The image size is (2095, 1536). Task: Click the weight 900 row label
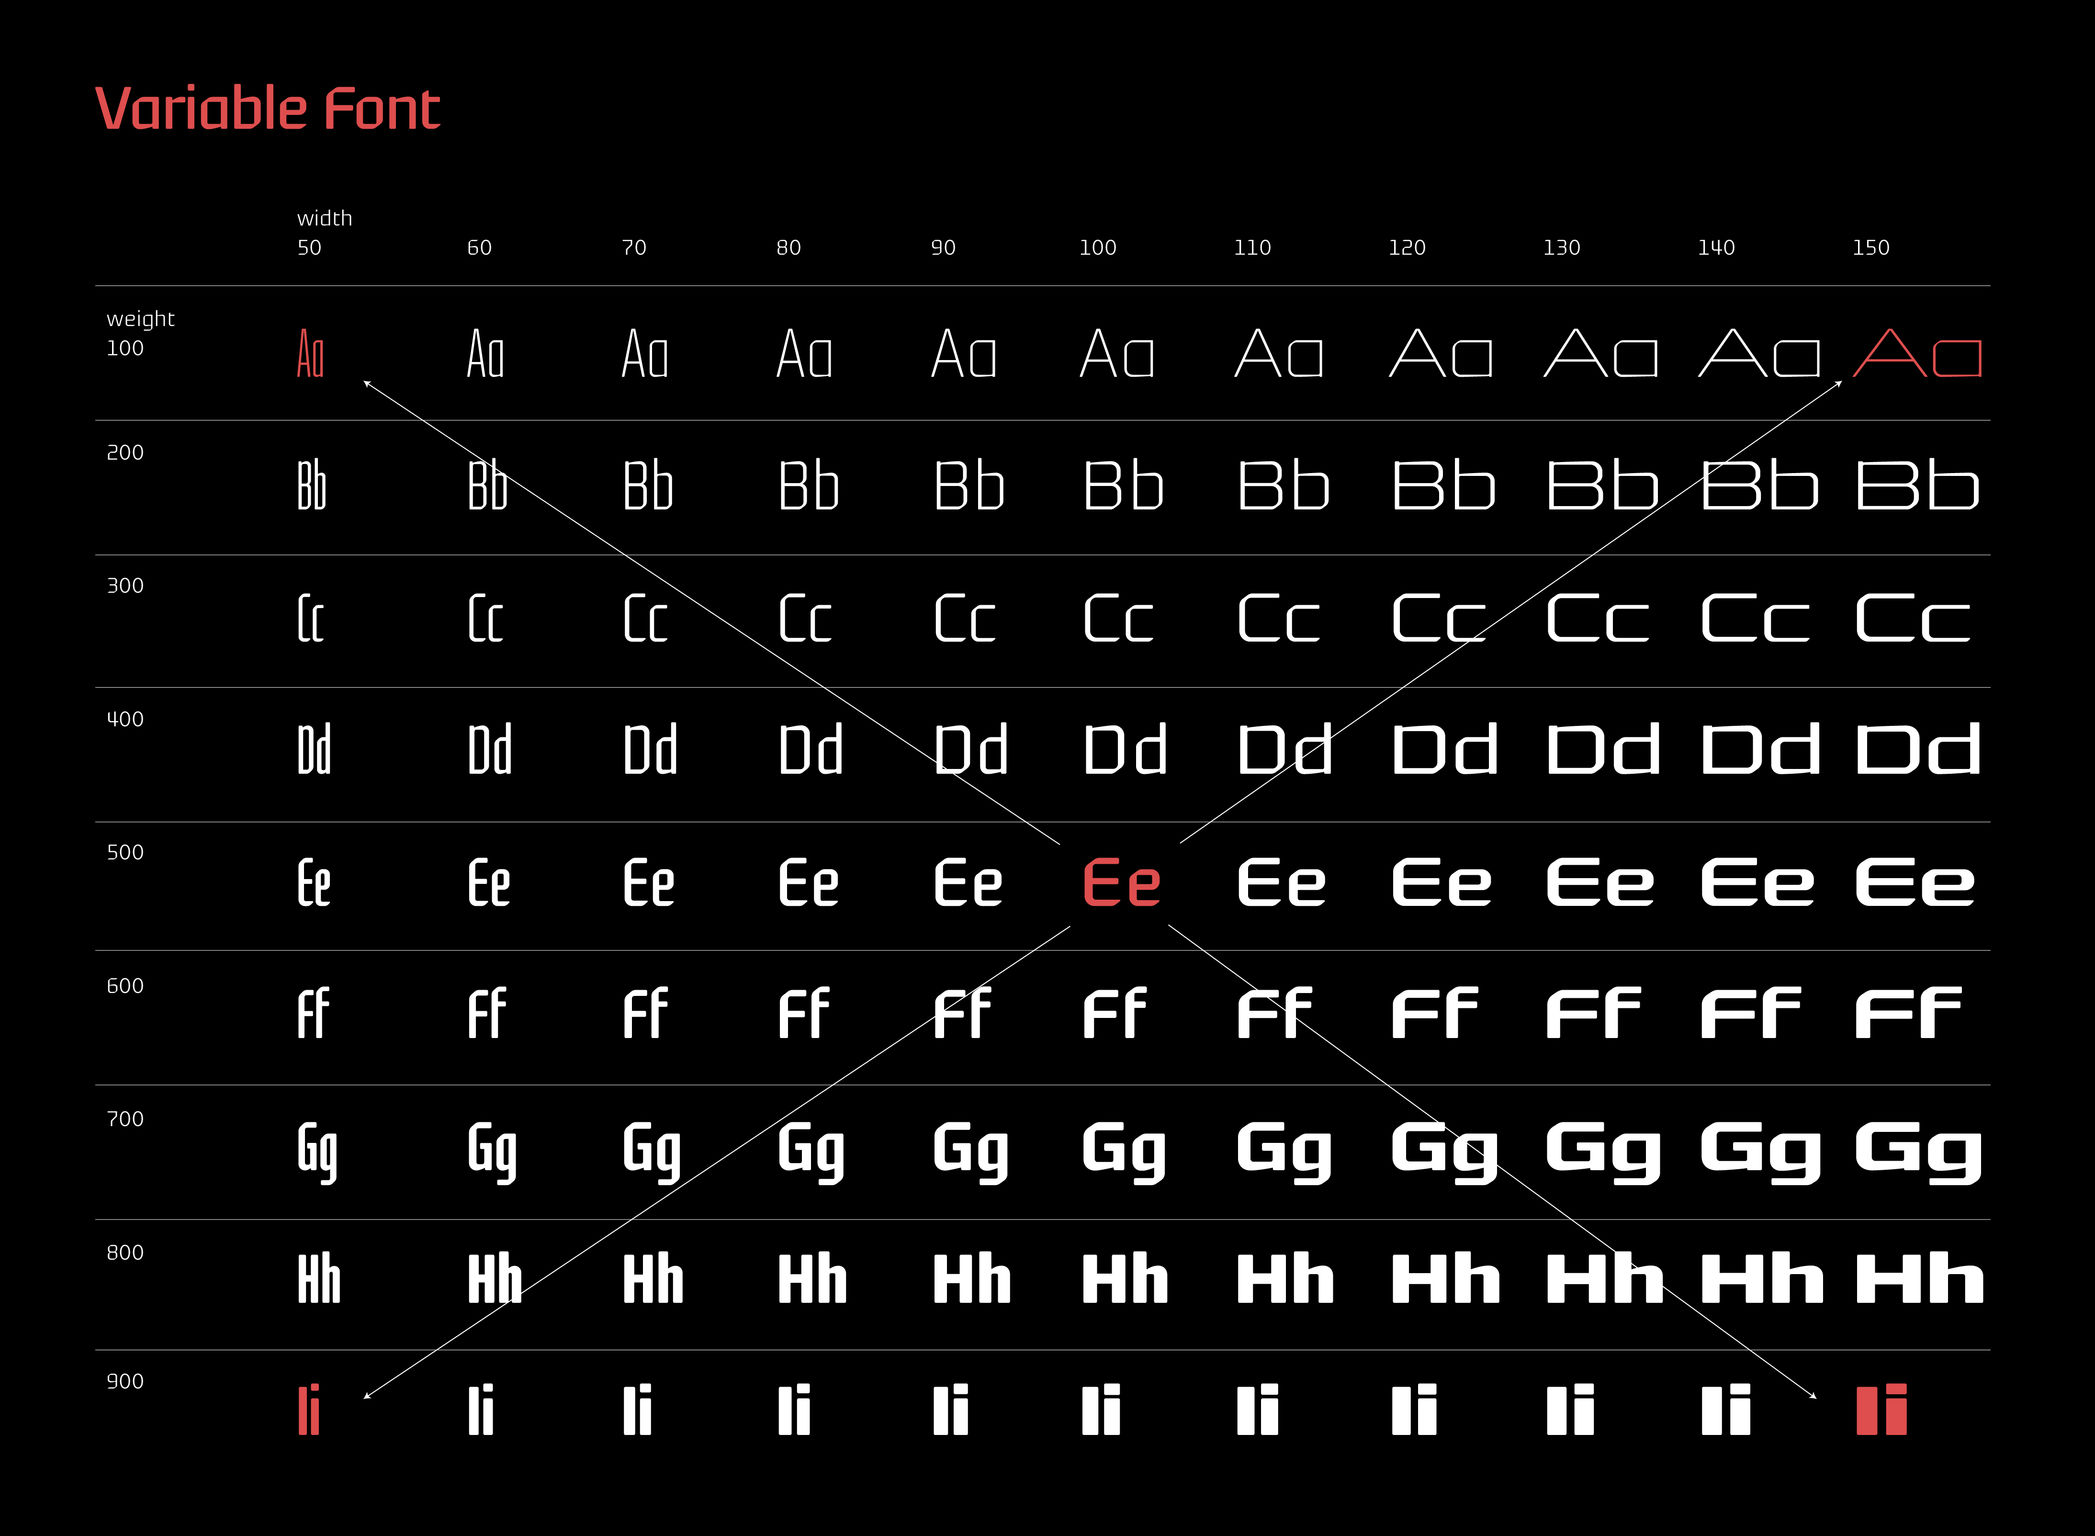coord(125,1382)
